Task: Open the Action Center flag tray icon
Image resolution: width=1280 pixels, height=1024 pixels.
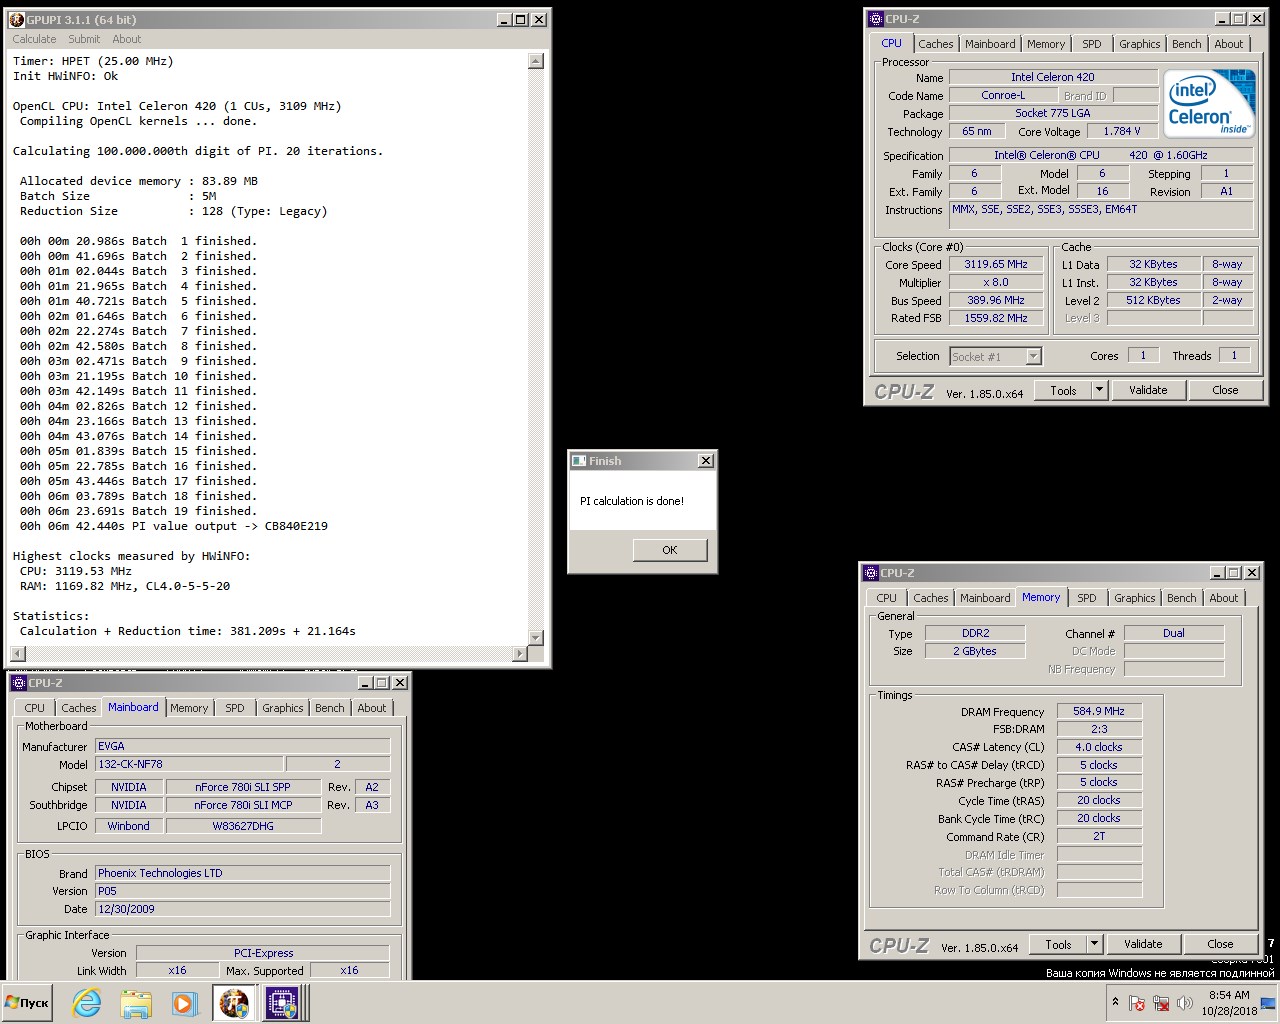Action: (x=1137, y=1003)
